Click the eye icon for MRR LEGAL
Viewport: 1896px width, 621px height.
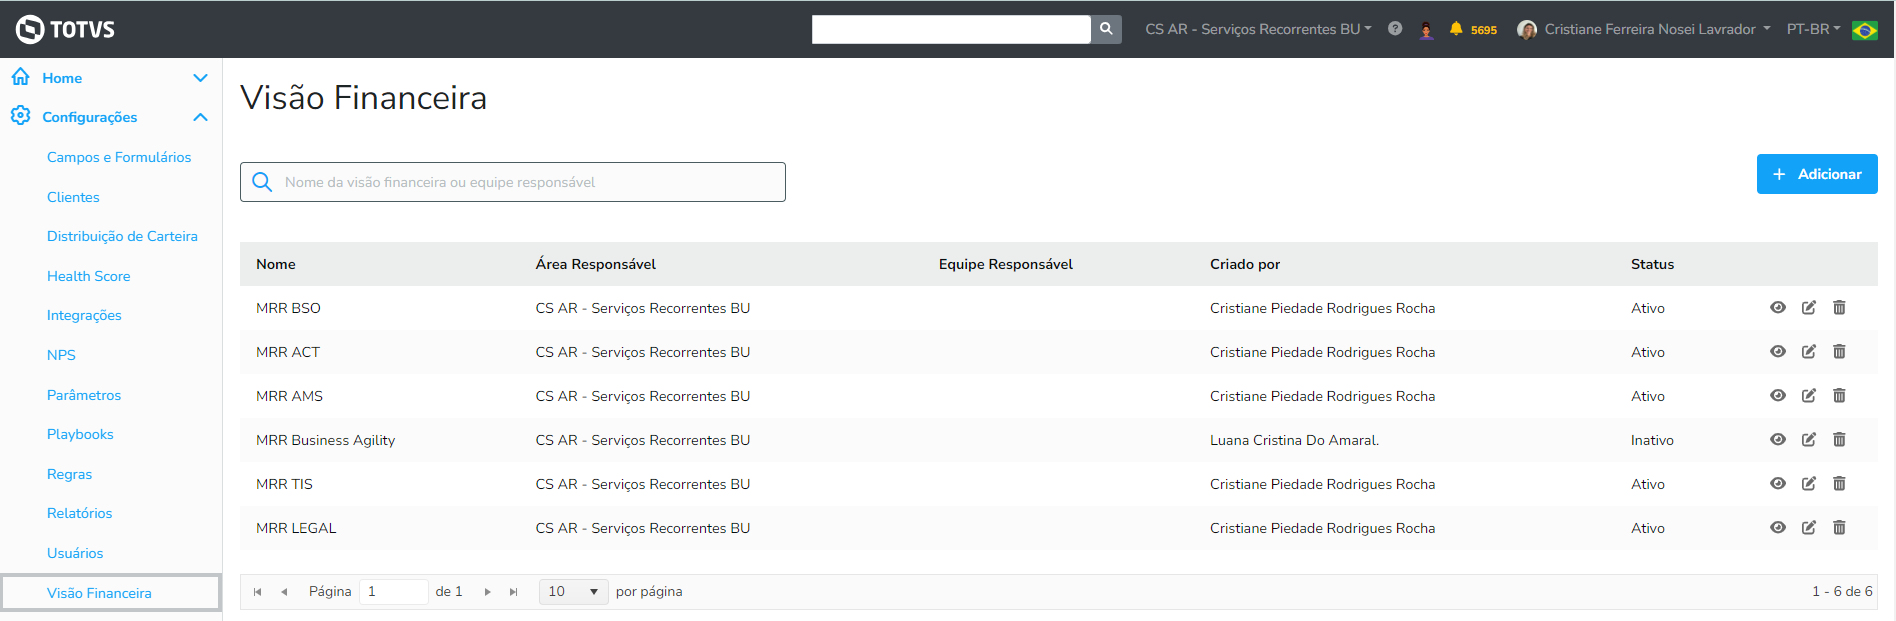(1778, 528)
